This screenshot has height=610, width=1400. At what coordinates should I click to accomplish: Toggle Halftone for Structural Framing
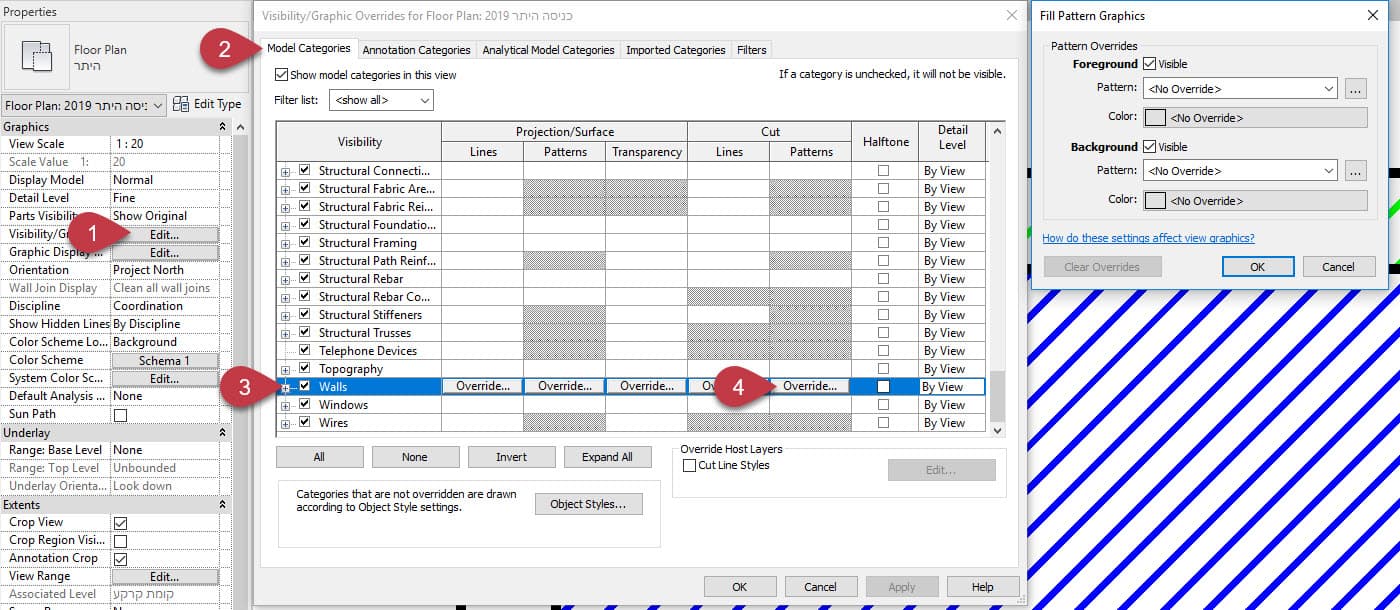pyautogui.click(x=883, y=243)
